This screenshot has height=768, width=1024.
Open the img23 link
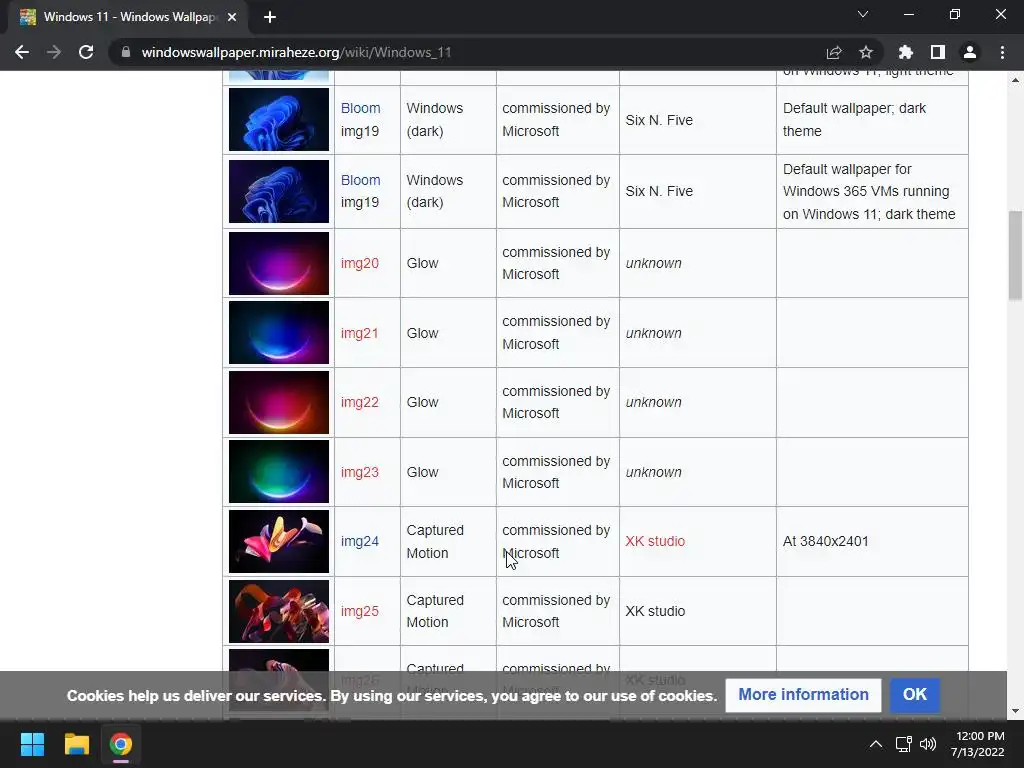[360, 472]
